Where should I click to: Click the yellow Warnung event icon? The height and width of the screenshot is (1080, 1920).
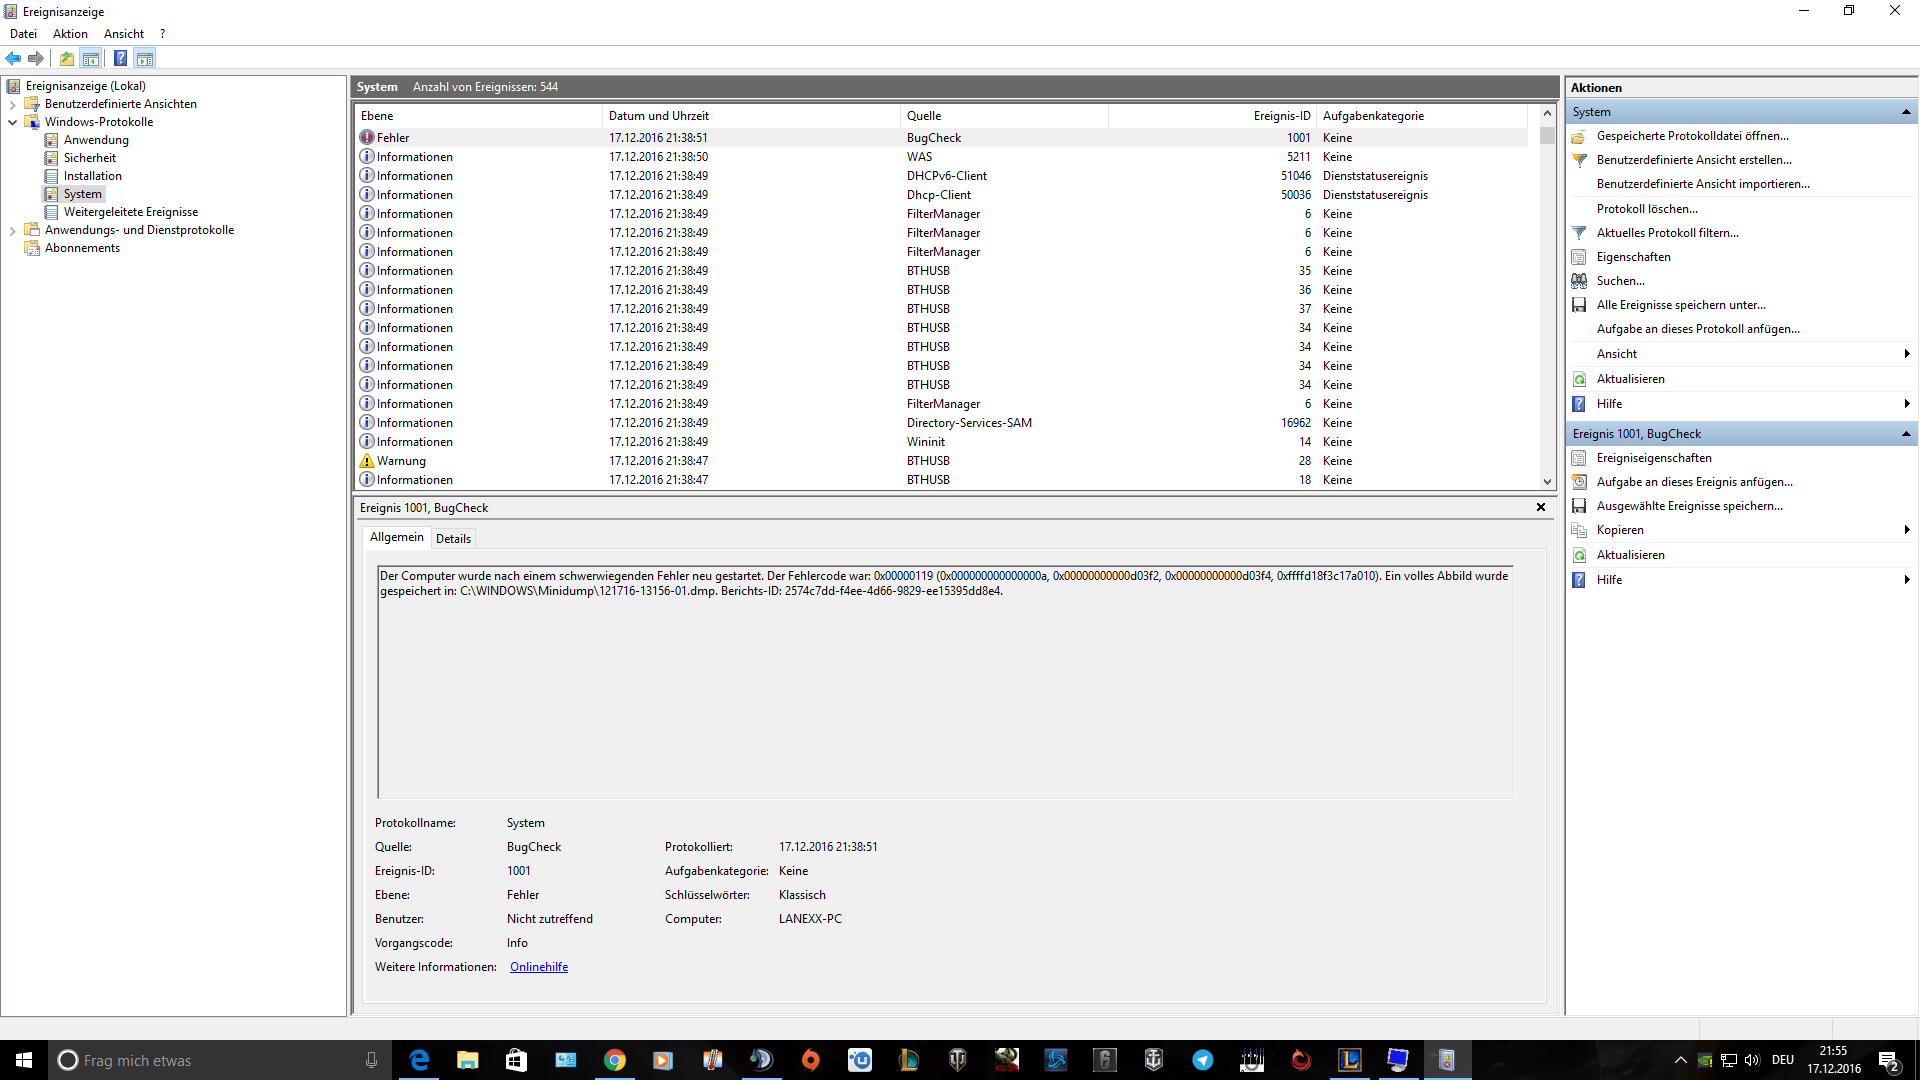point(367,461)
